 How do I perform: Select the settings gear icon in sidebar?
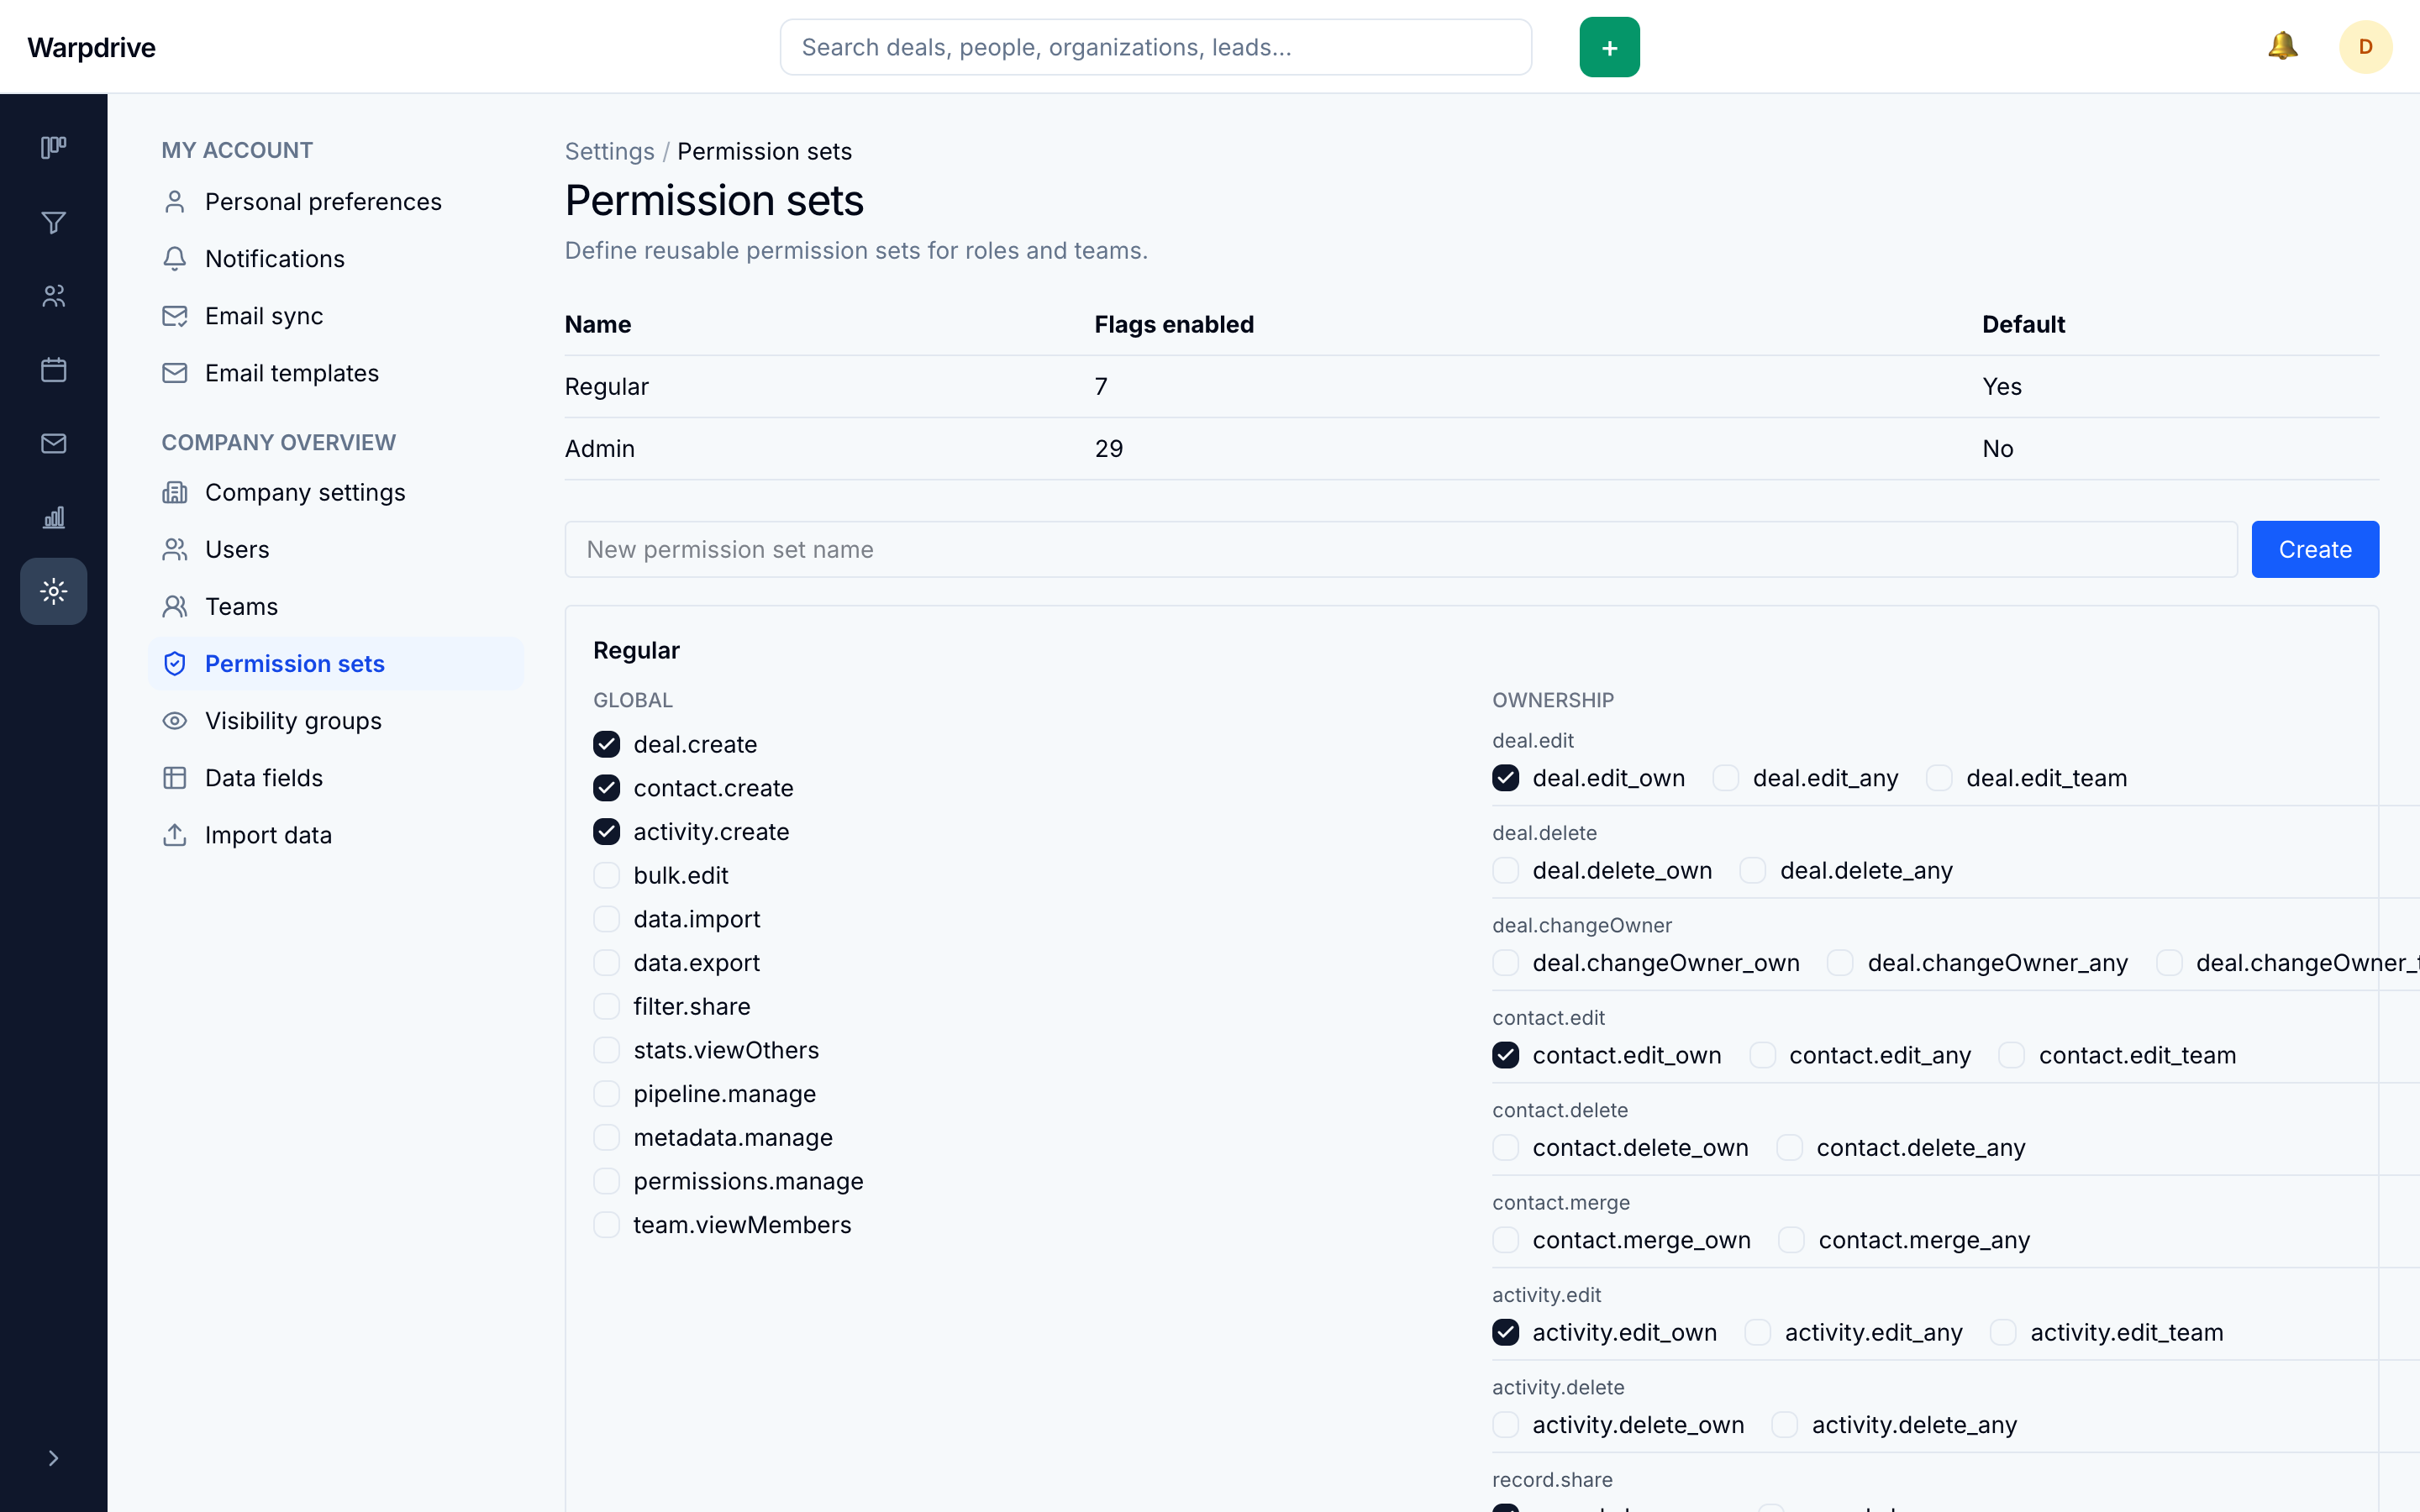(54, 591)
